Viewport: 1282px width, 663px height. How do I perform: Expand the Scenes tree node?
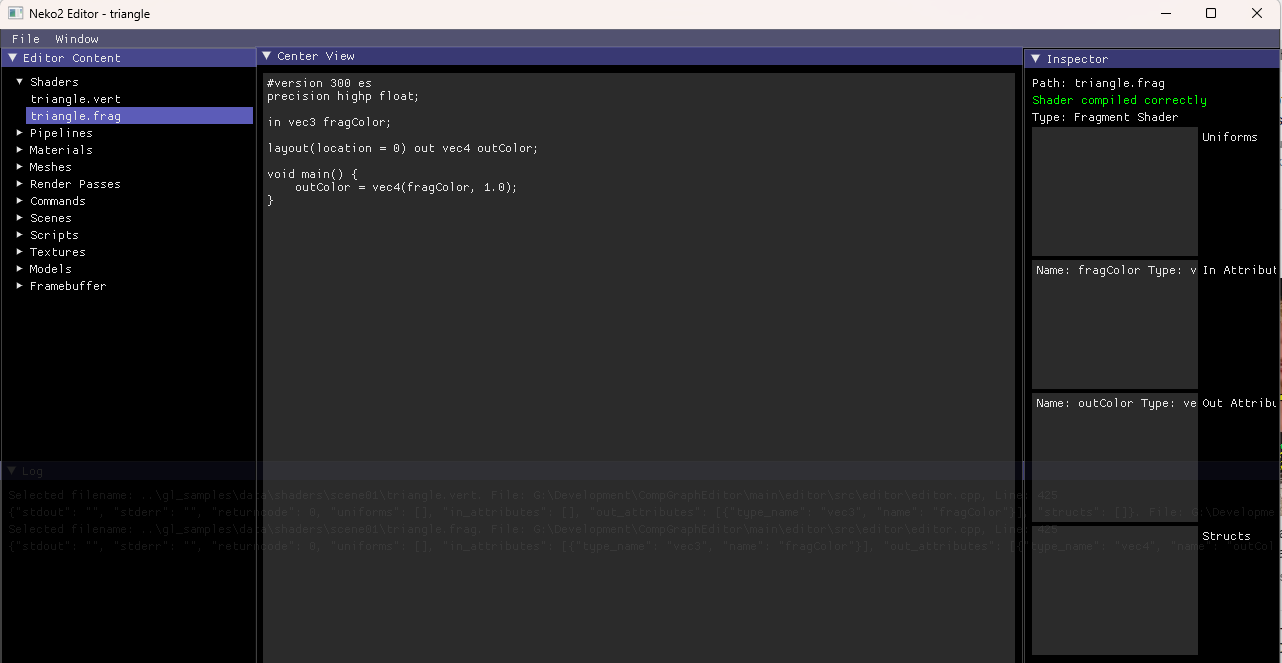point(20,218)
